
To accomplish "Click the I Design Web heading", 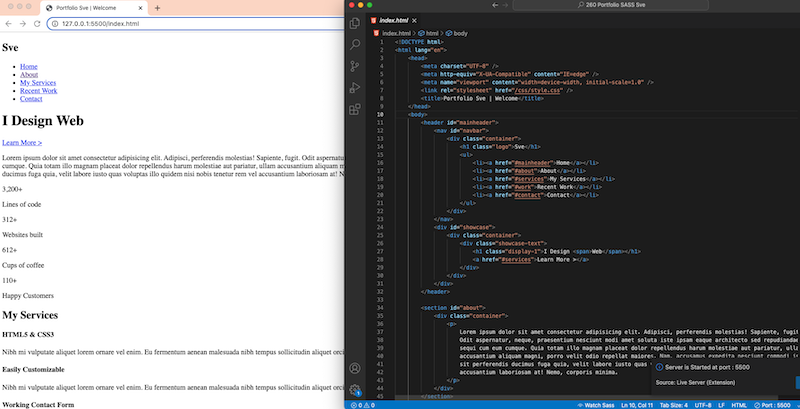I will 43,121.
